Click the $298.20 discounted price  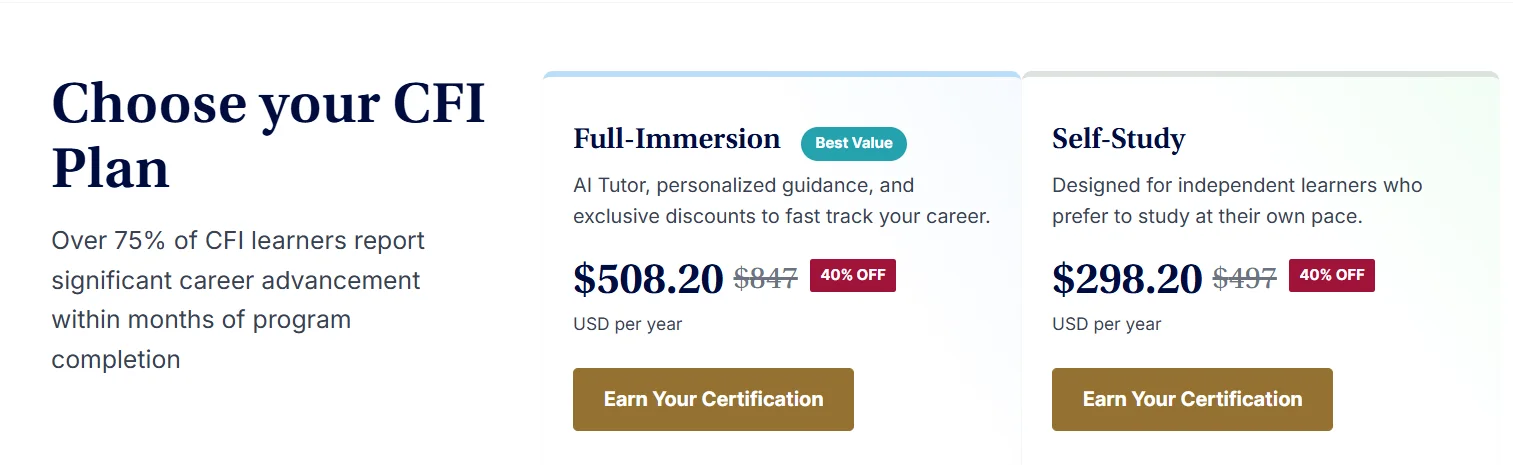click(1127, 279)
